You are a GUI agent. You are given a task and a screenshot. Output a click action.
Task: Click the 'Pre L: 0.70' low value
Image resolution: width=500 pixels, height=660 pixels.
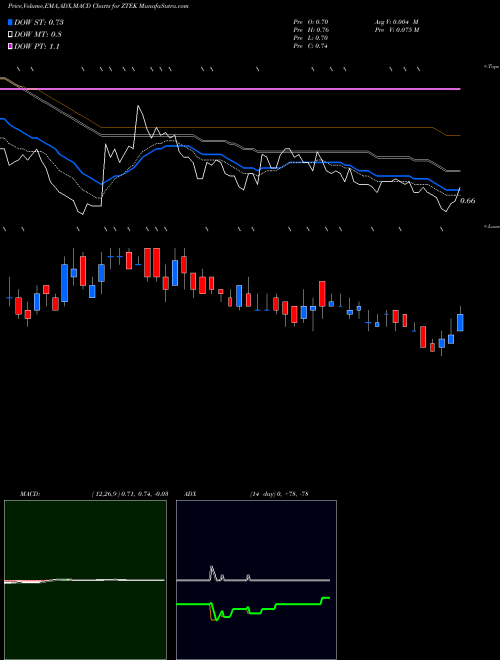coord(311,38)
